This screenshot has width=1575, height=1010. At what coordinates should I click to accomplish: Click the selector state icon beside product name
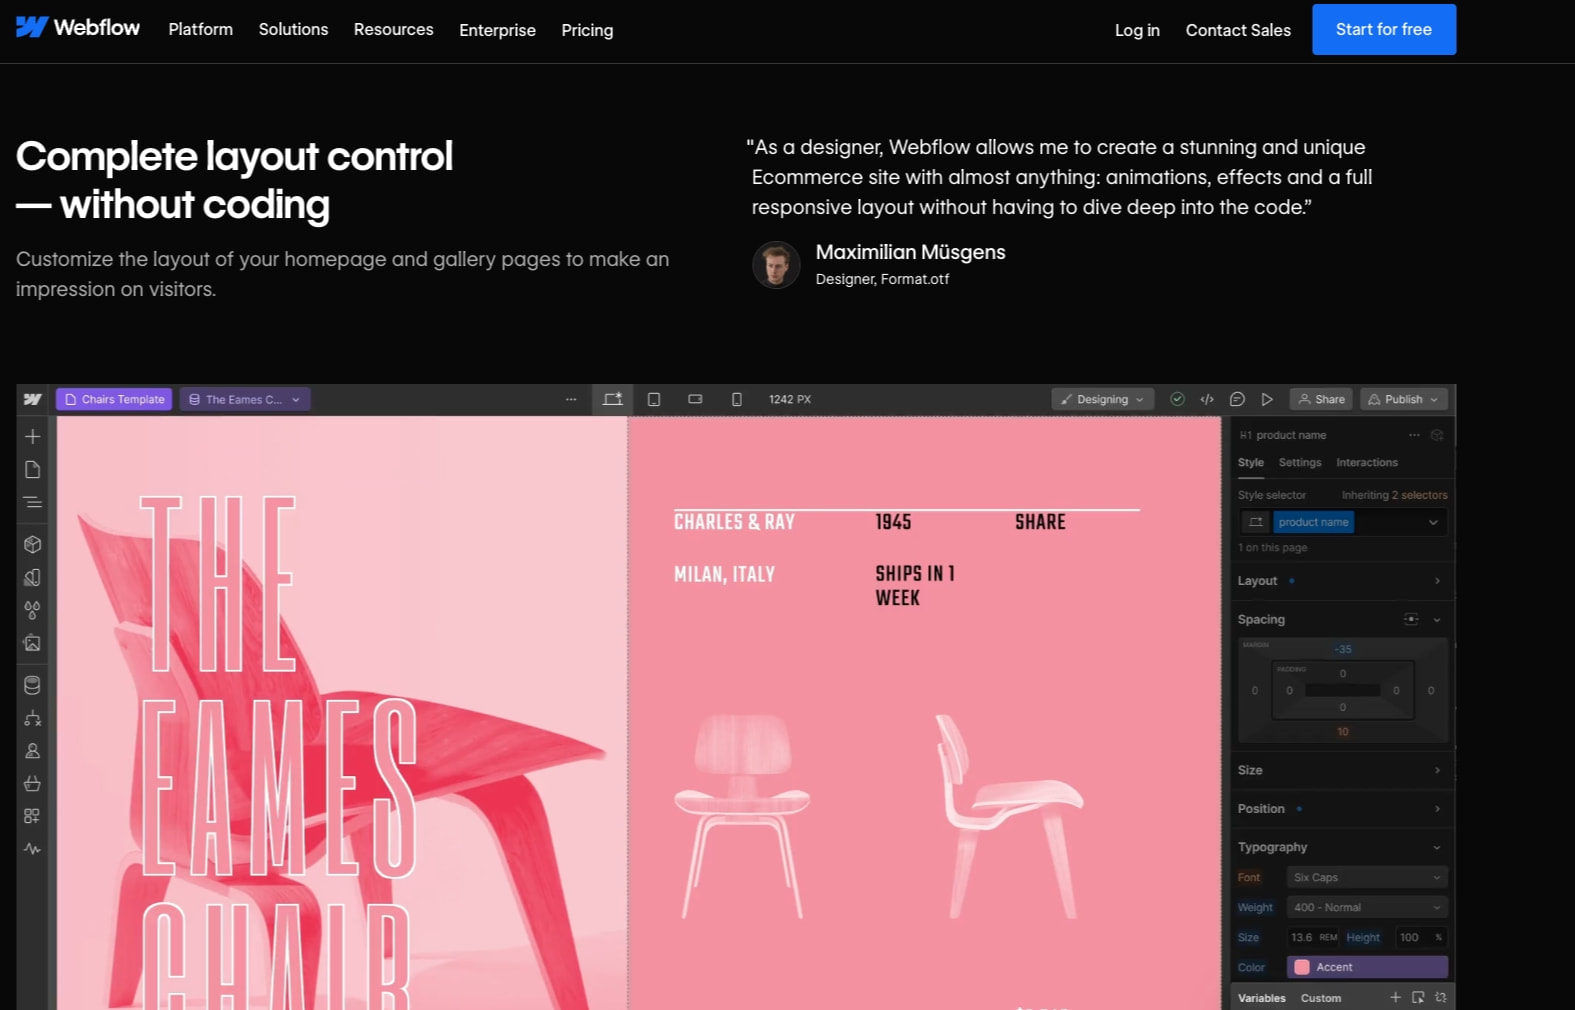click(1256, 522)
